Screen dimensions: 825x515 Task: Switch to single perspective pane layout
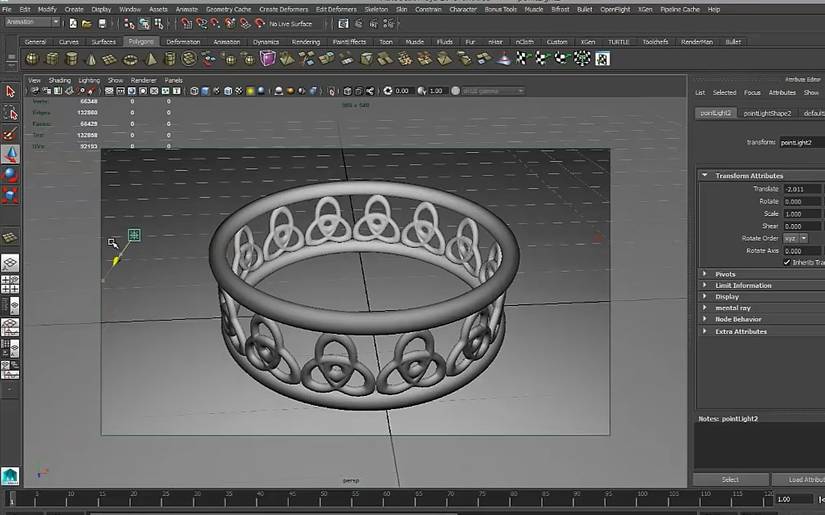tap(10, 262)
